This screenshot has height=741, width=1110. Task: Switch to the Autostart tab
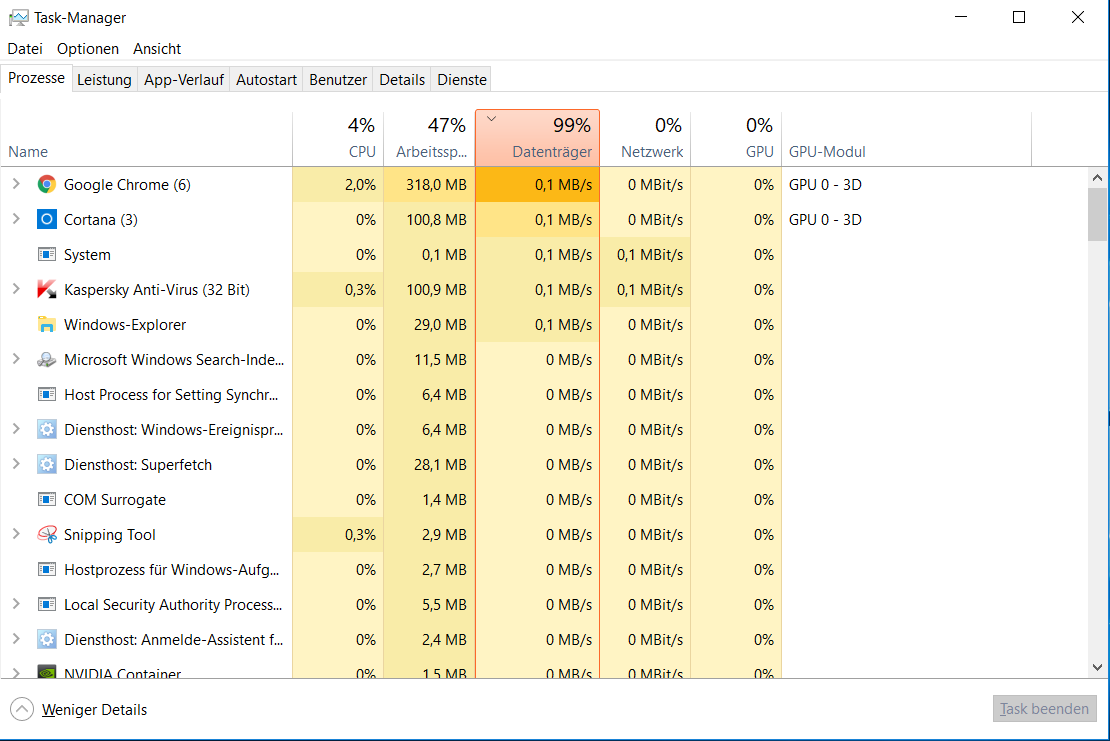(x=266, y=80)
